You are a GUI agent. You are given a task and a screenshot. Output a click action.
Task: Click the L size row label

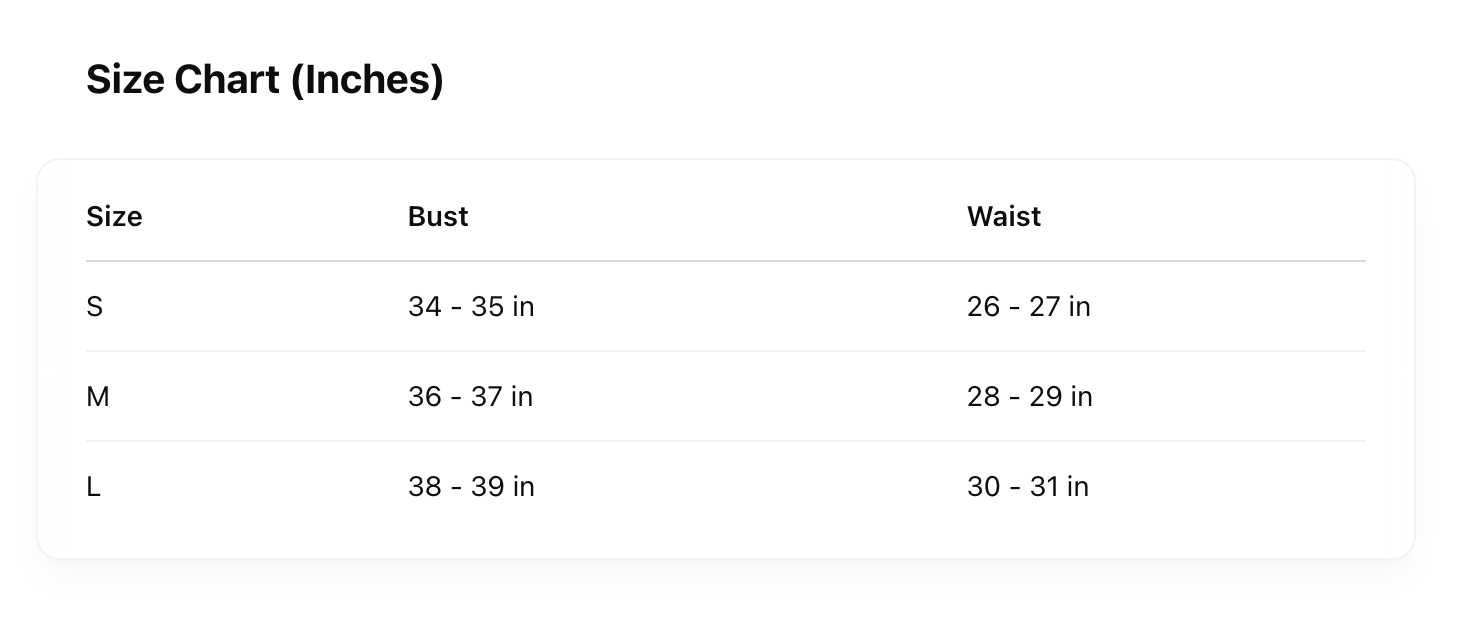tap(94, 487)
